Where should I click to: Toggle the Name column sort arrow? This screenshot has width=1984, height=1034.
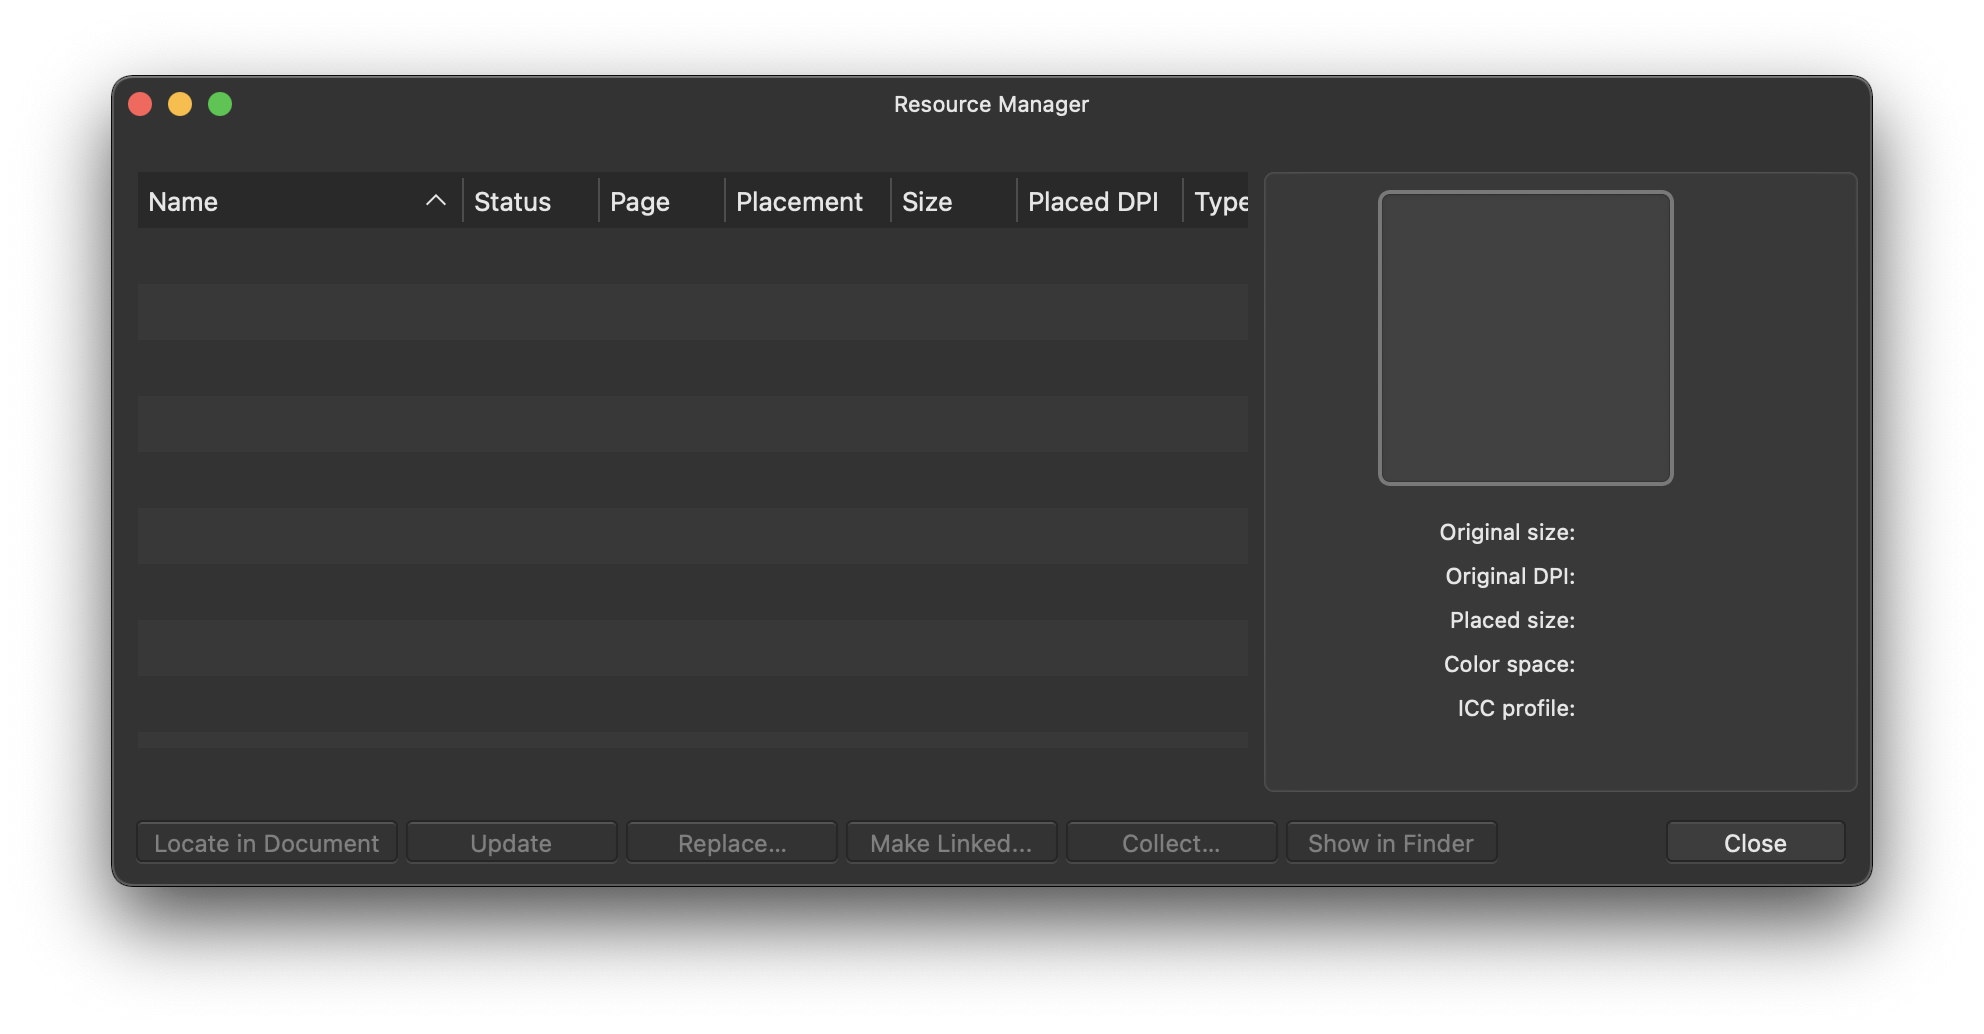435,200
